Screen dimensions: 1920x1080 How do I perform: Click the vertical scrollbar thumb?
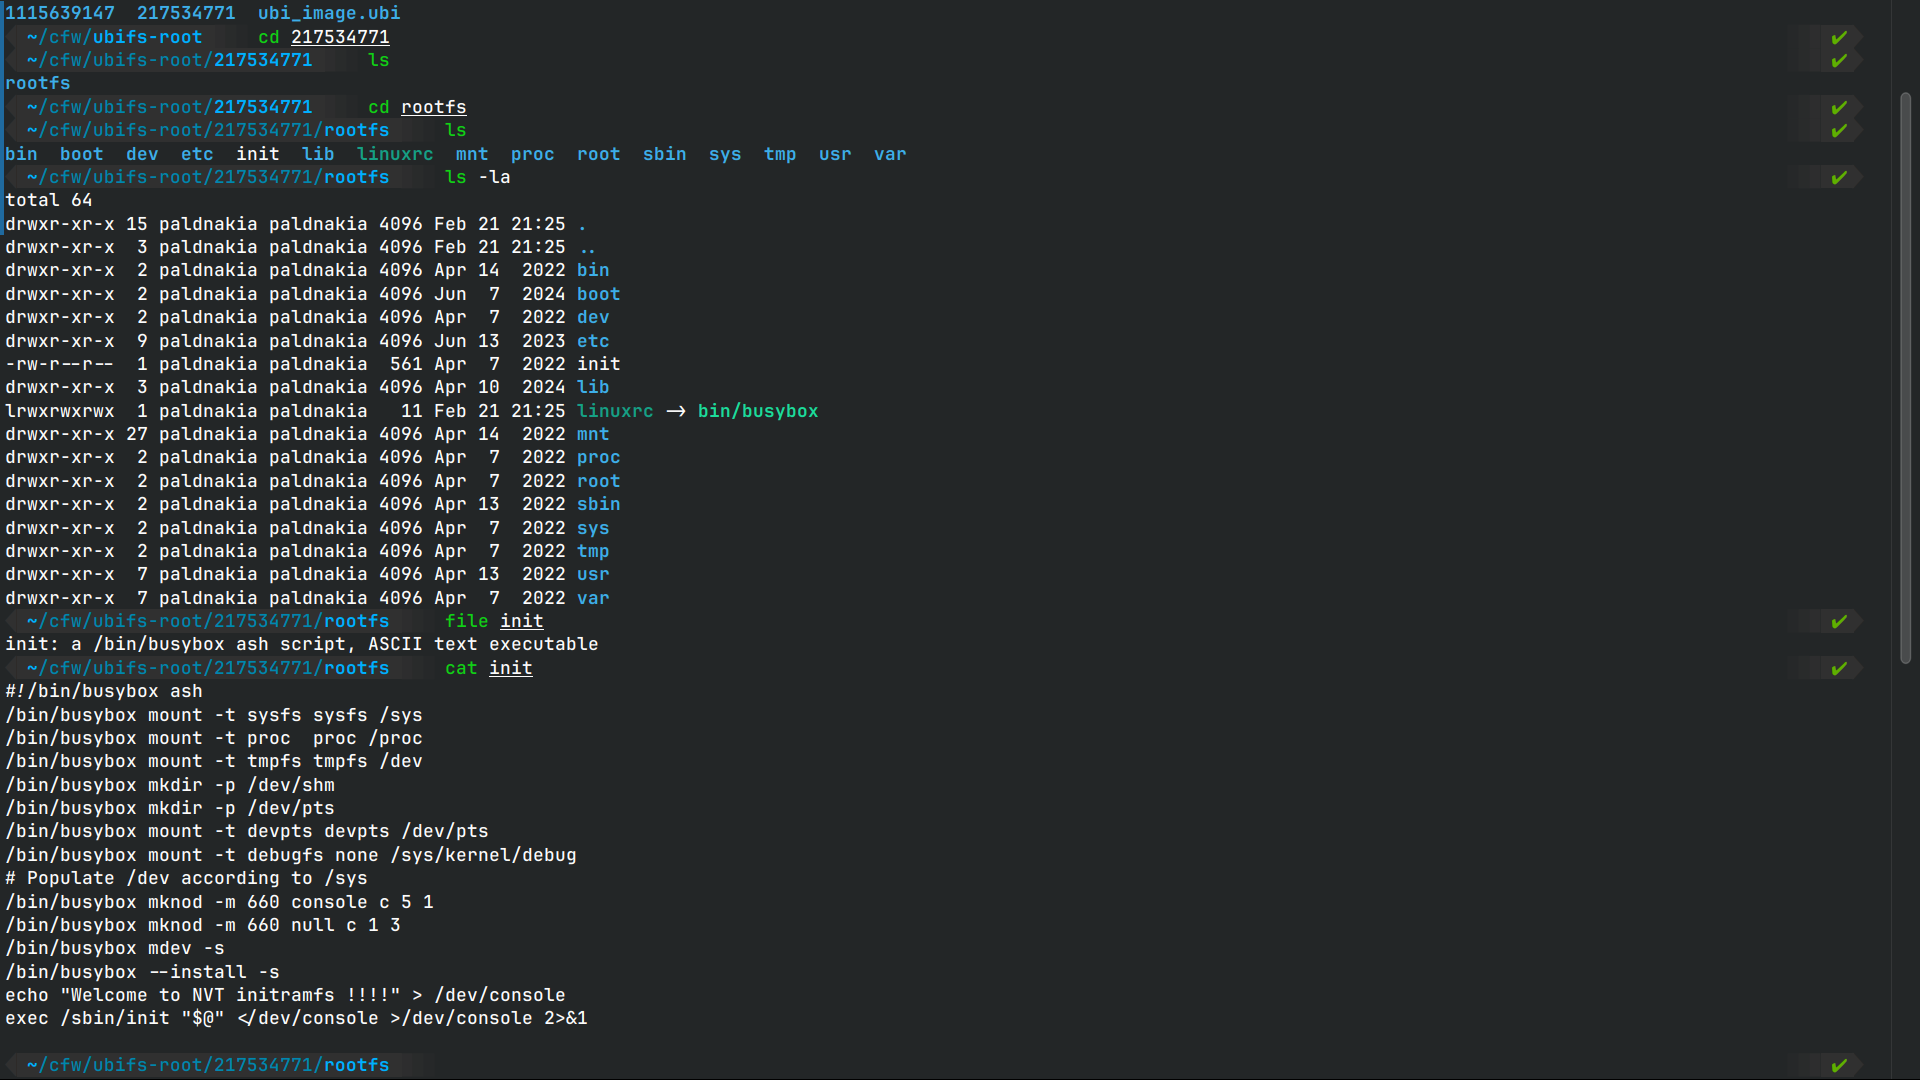point(1905,378)
